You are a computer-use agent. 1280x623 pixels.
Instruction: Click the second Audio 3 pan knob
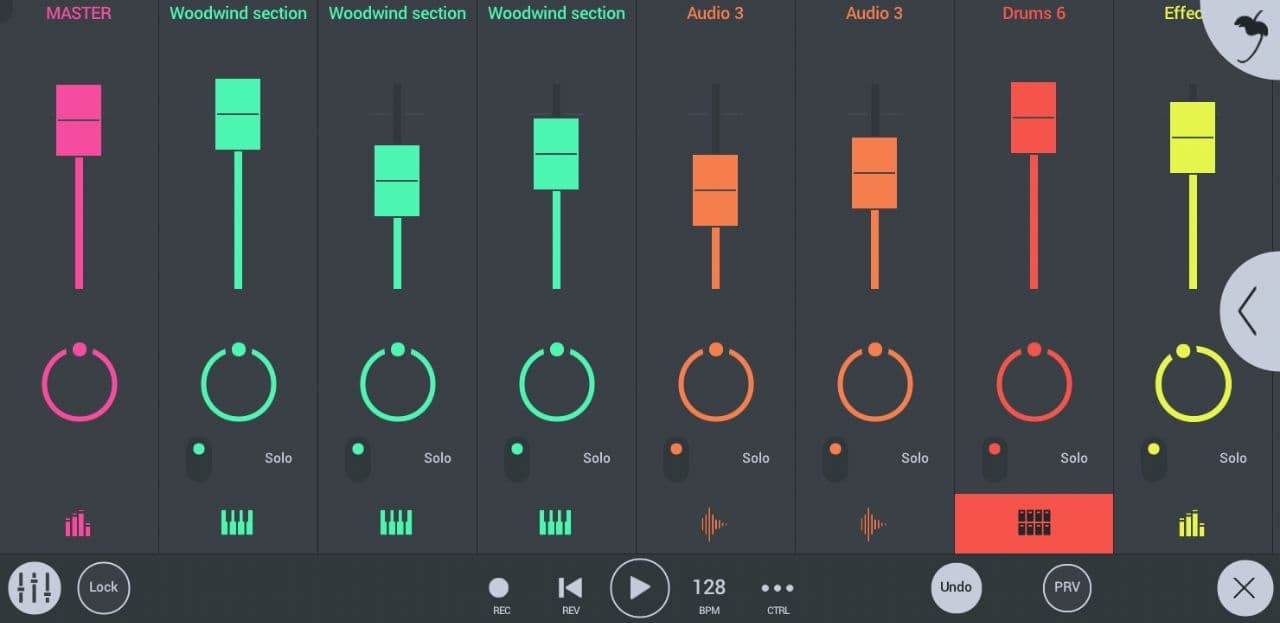pos(874,383)
